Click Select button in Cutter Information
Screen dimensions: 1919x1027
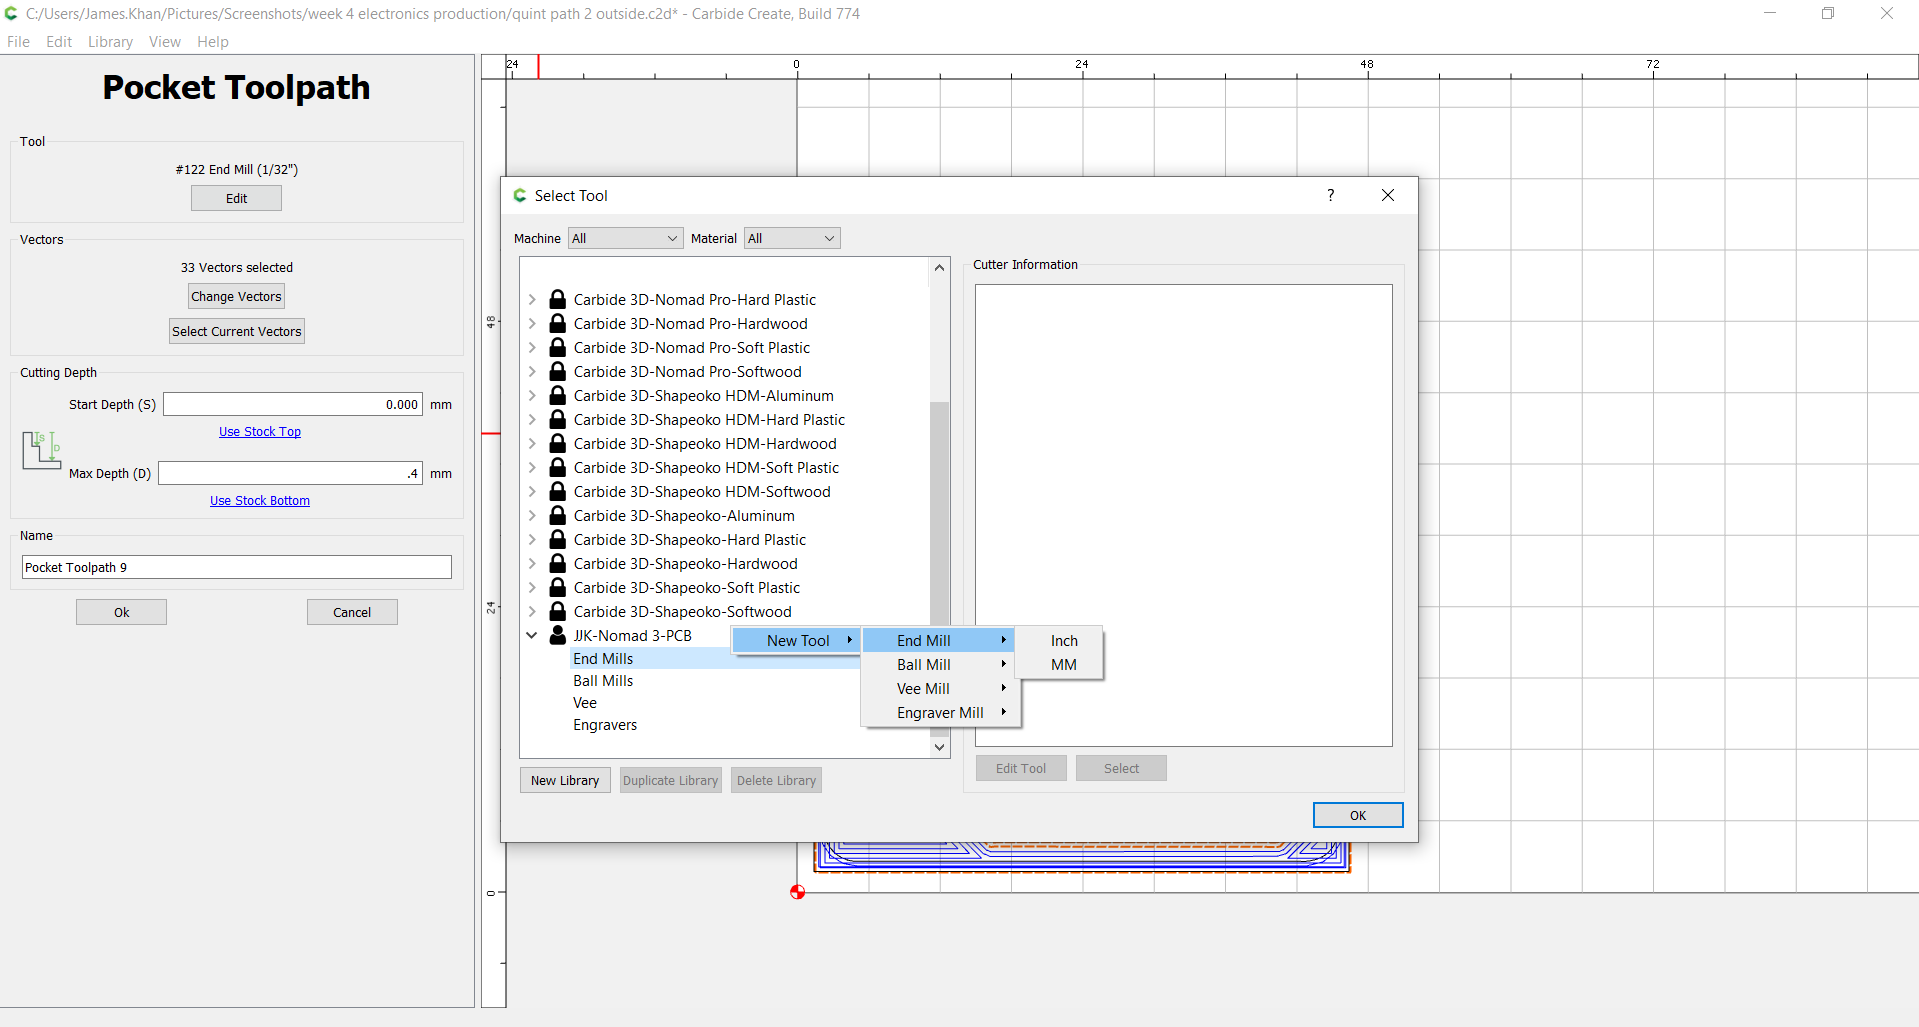click(x=1121, y=768)
